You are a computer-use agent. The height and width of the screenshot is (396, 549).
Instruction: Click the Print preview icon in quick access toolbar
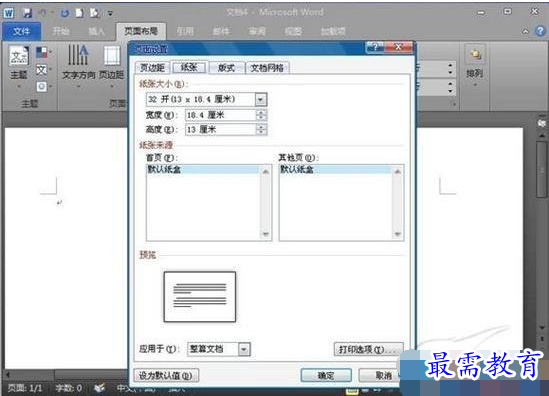coord(94,13)
